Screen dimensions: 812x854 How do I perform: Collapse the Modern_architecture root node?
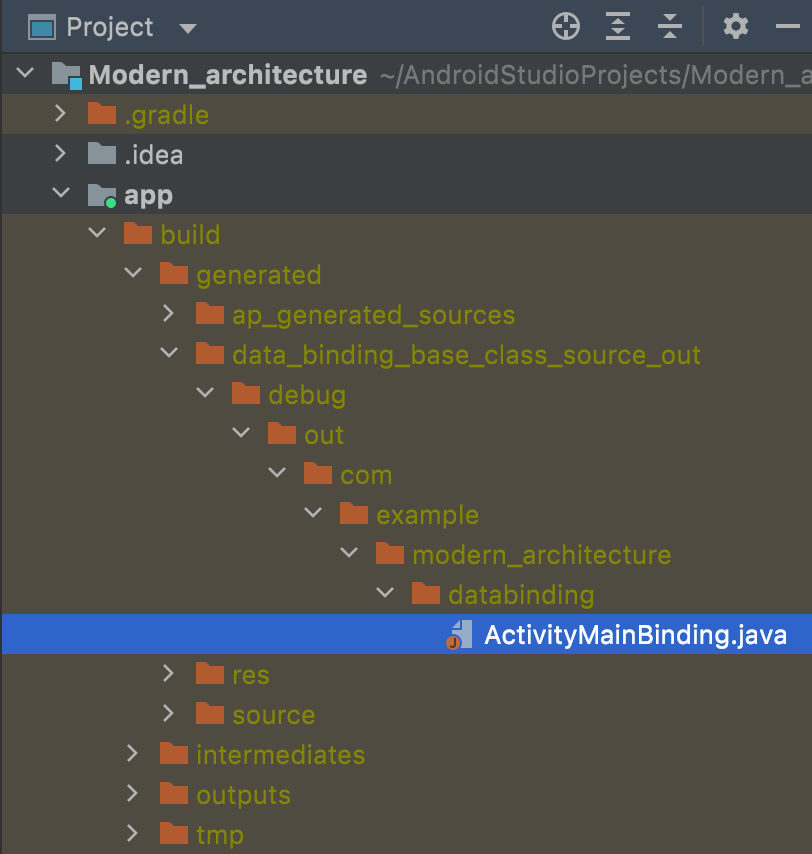coord(25,72)
